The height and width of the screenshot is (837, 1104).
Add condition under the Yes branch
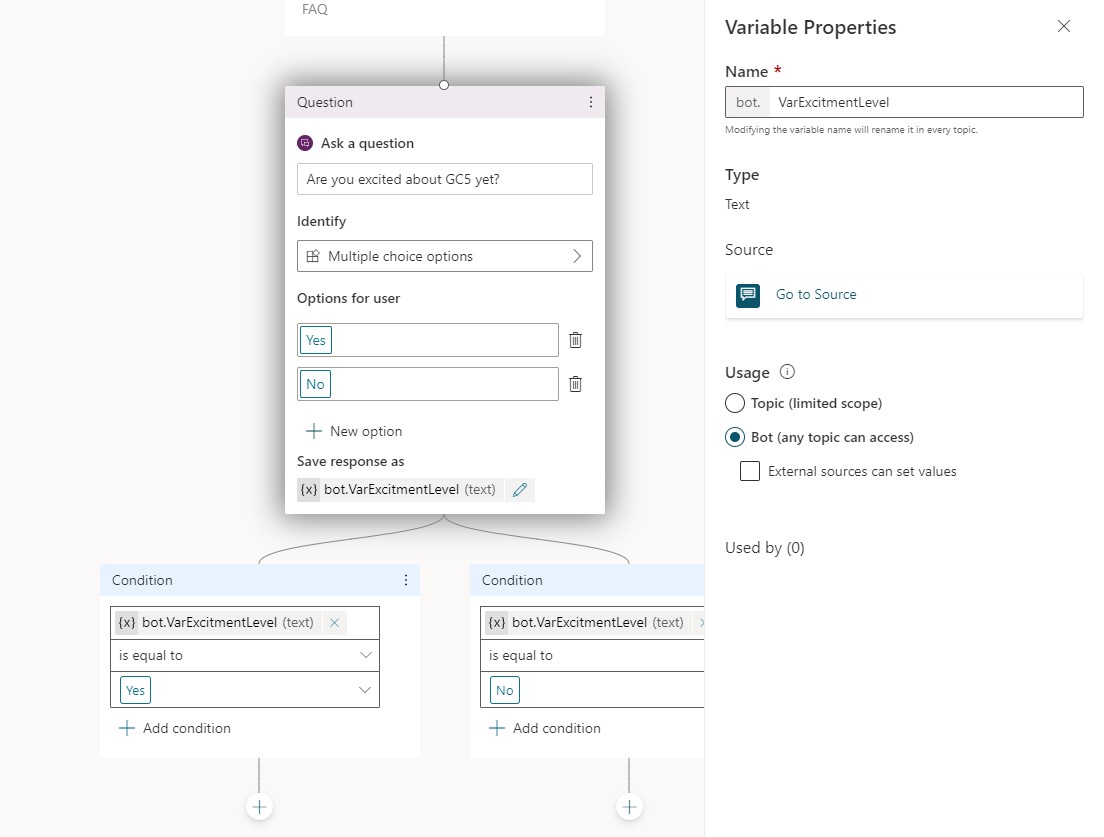pos(175,728)
